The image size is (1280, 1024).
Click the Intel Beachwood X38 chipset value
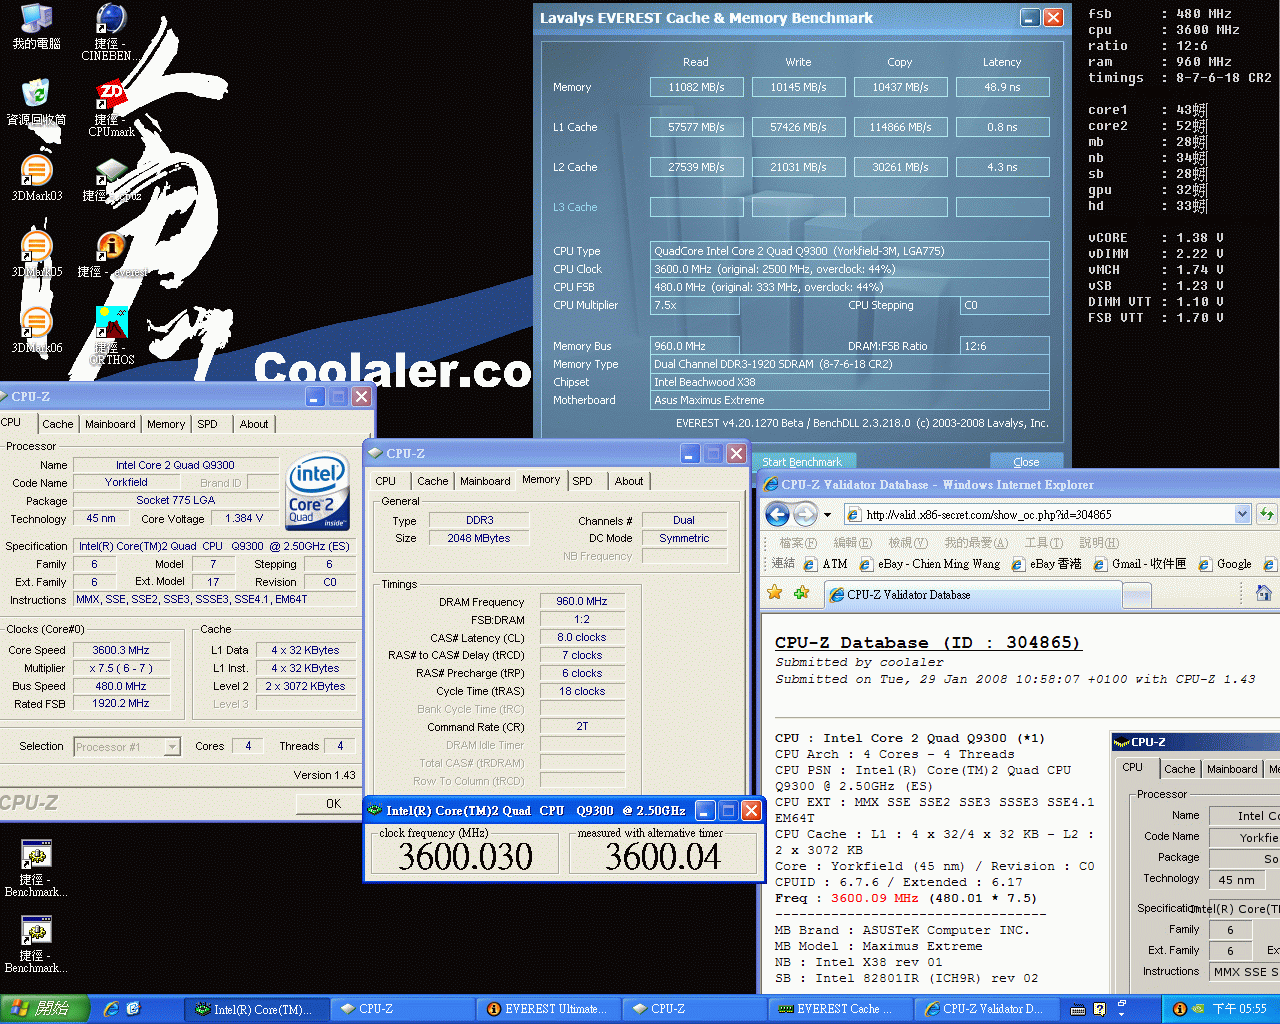(x=850, y=382)
